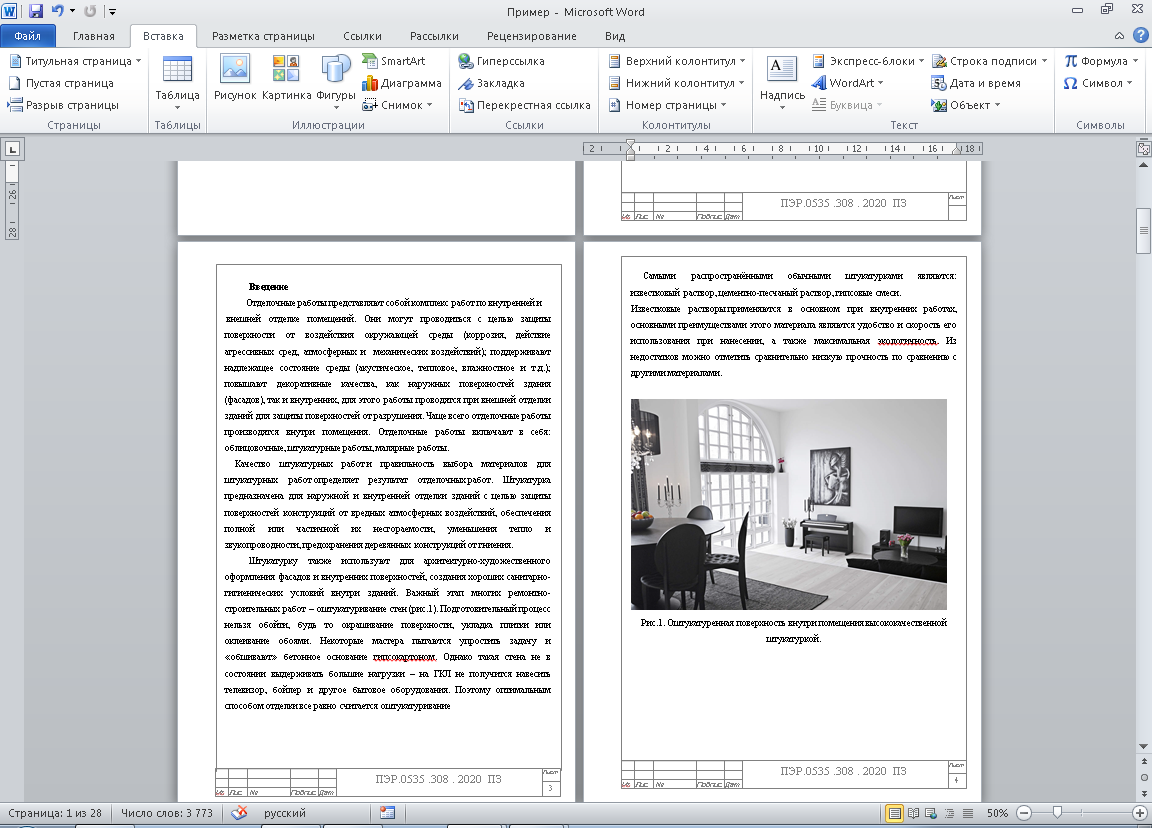Add a hyperlink with Гиперссылка
The height and width of the screenshot is (828, 1152).
tap(501, 61)
